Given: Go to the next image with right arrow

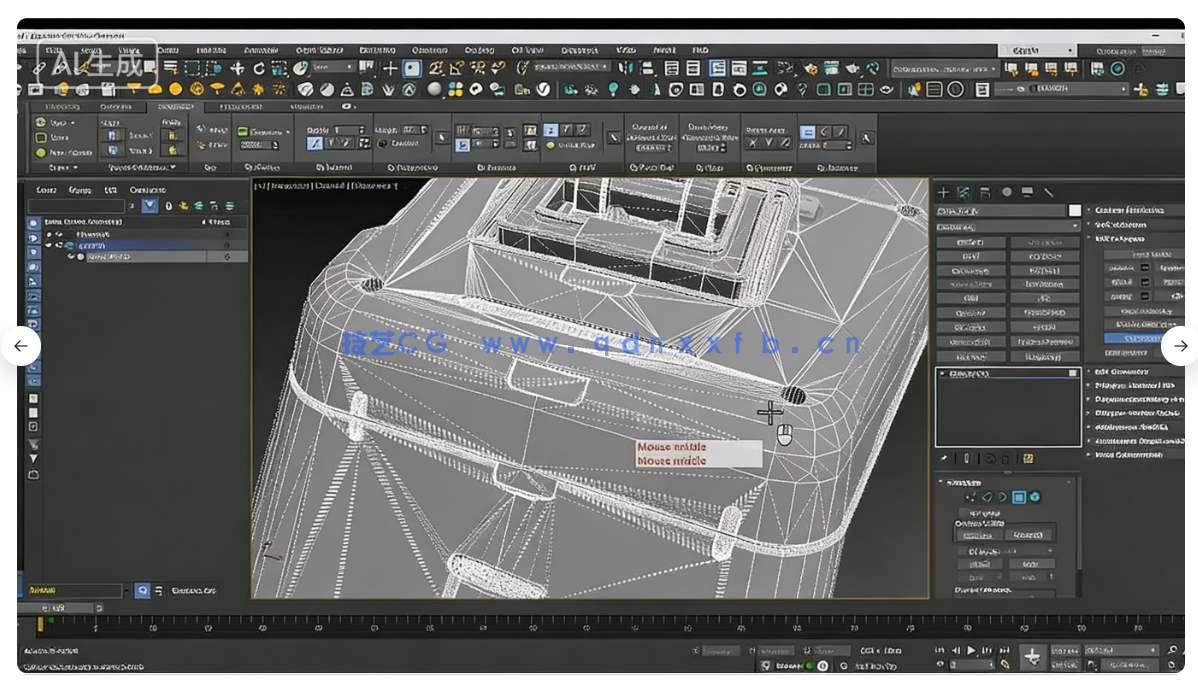Looking at the screenshot, I should pyautogui.click(x=1180, y=346).
